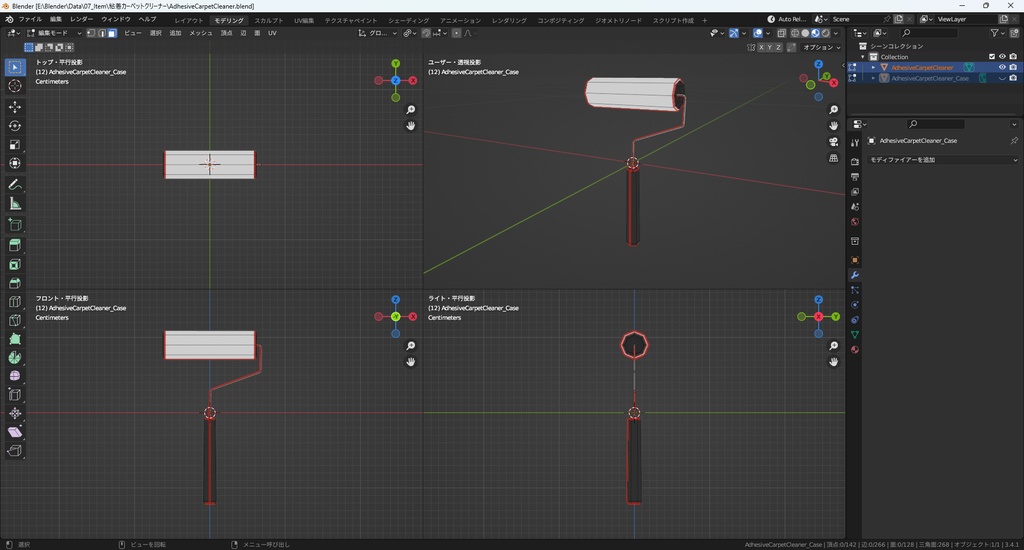Select the Move tool in the left toolbar
The width and height of the screenshot is (1024, 550).
coord(15,106)
